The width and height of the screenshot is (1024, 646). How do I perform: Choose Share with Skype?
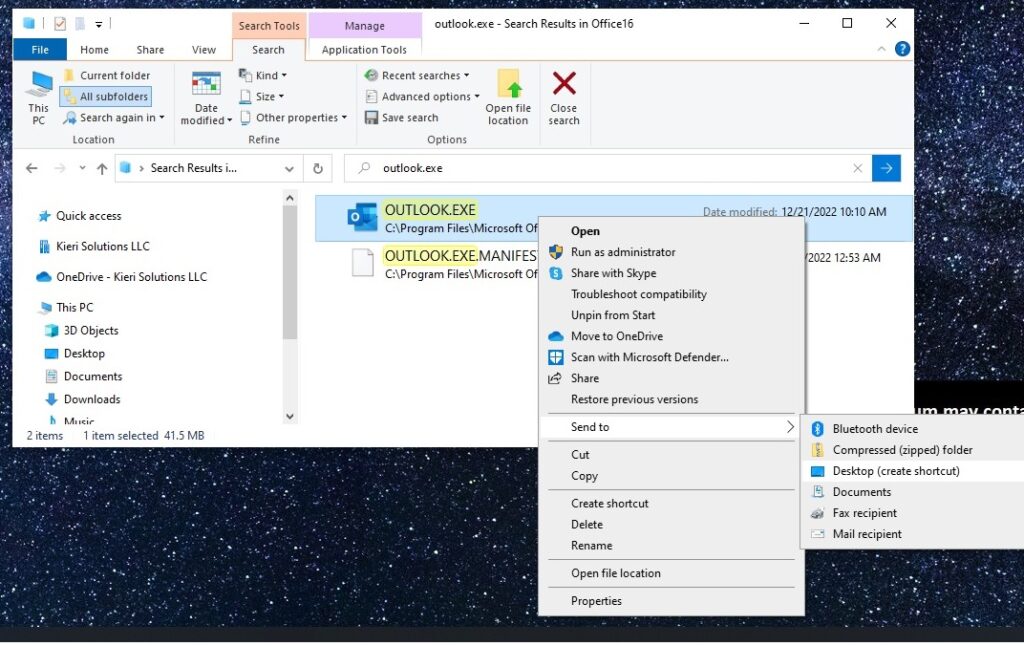(671, 273)
